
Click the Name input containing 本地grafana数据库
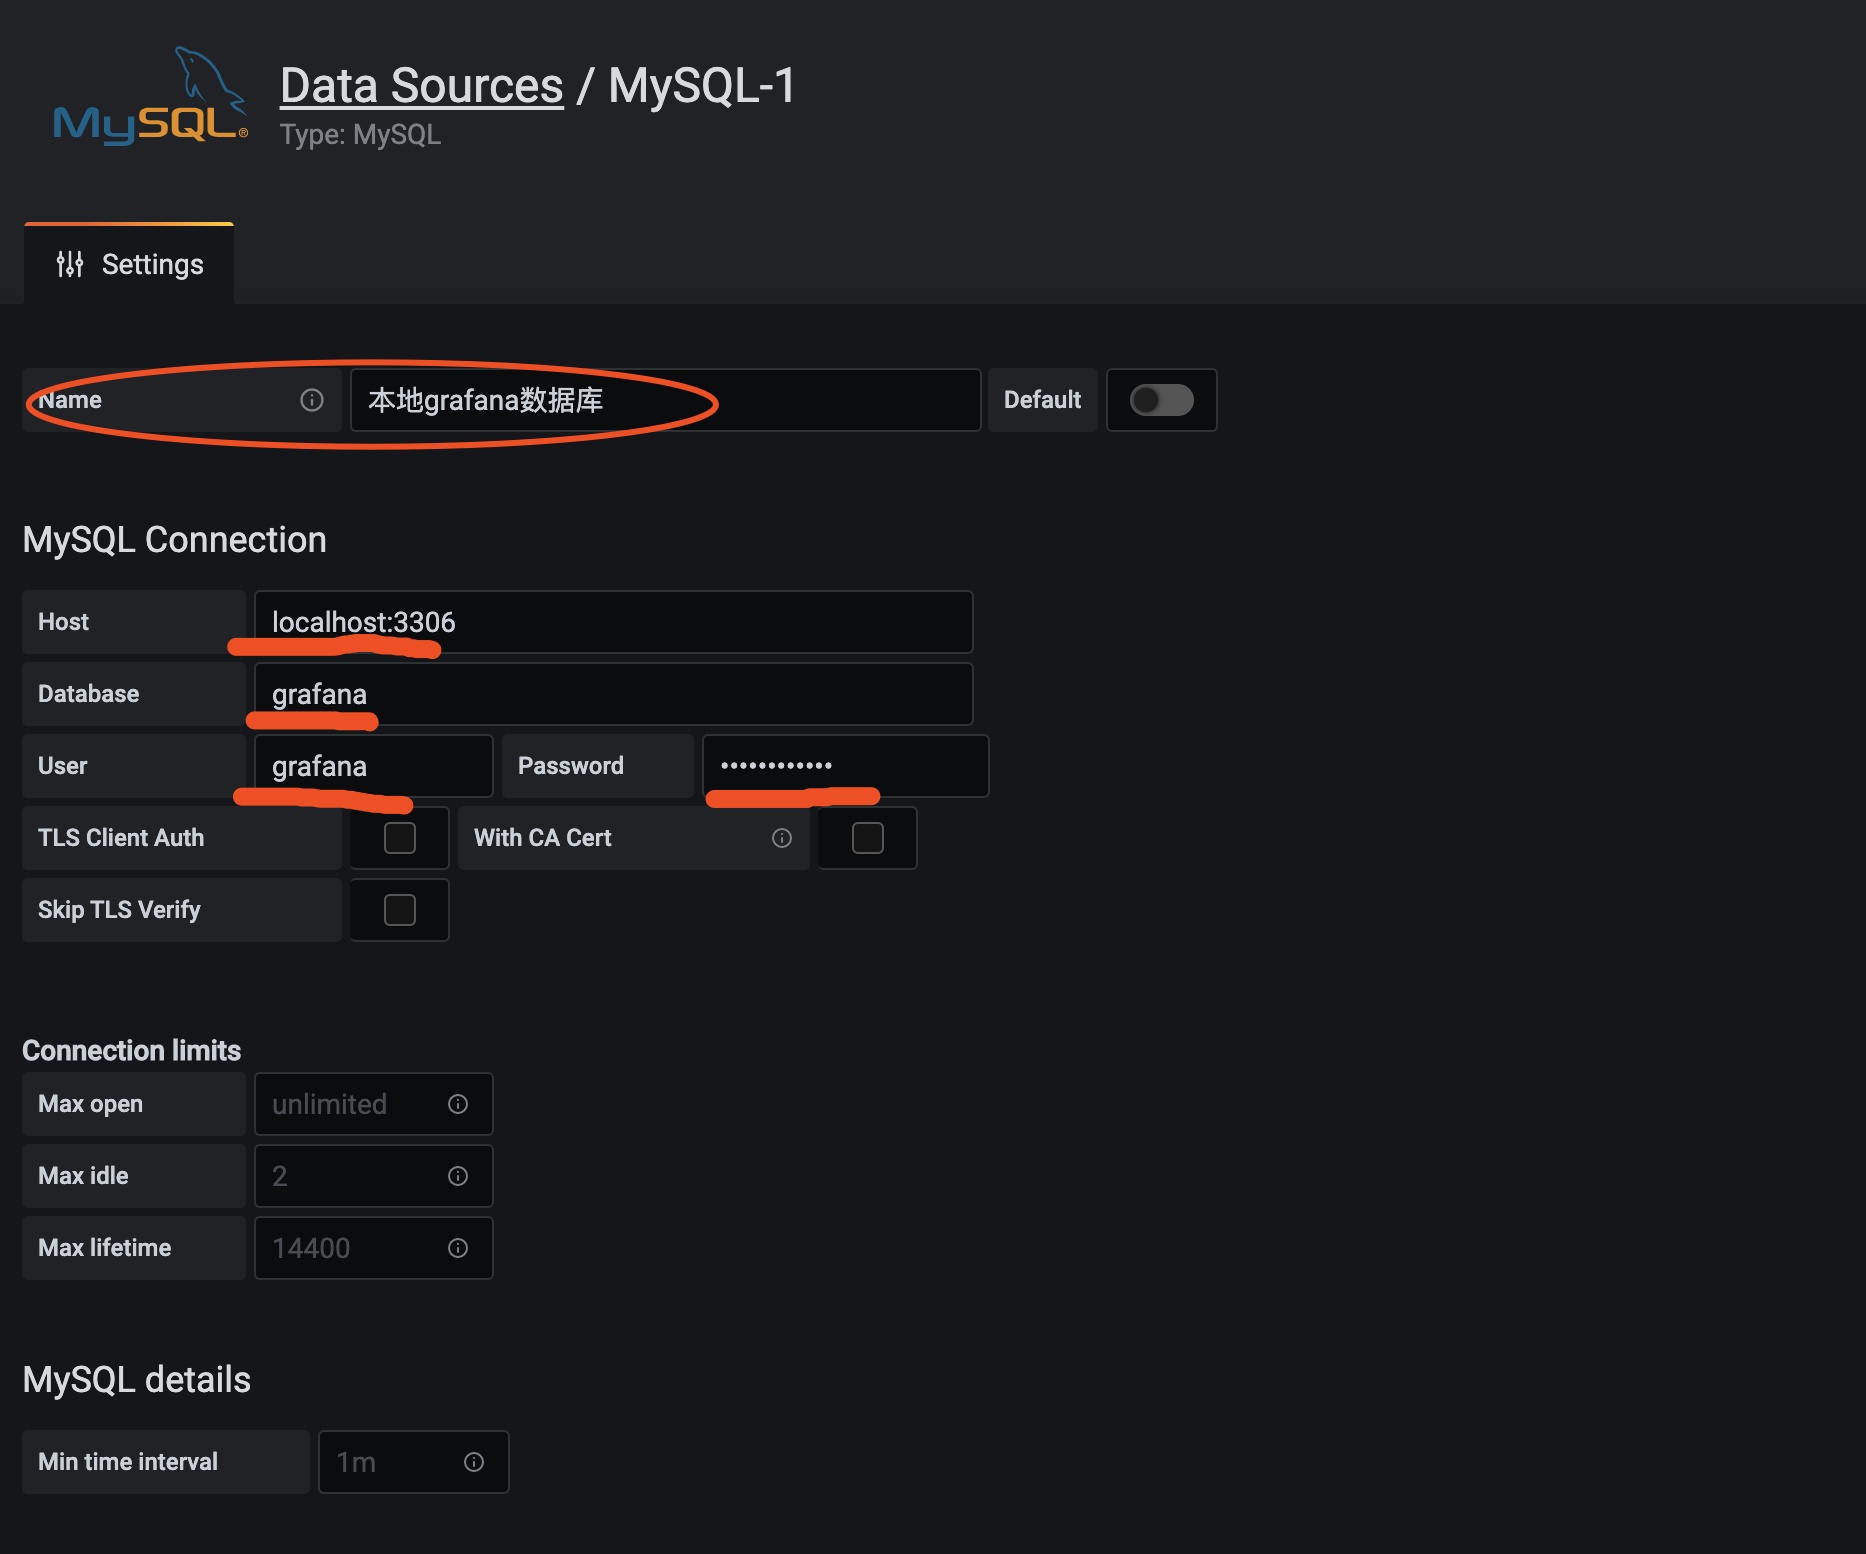pyautogui.click(x=663, y=400)
